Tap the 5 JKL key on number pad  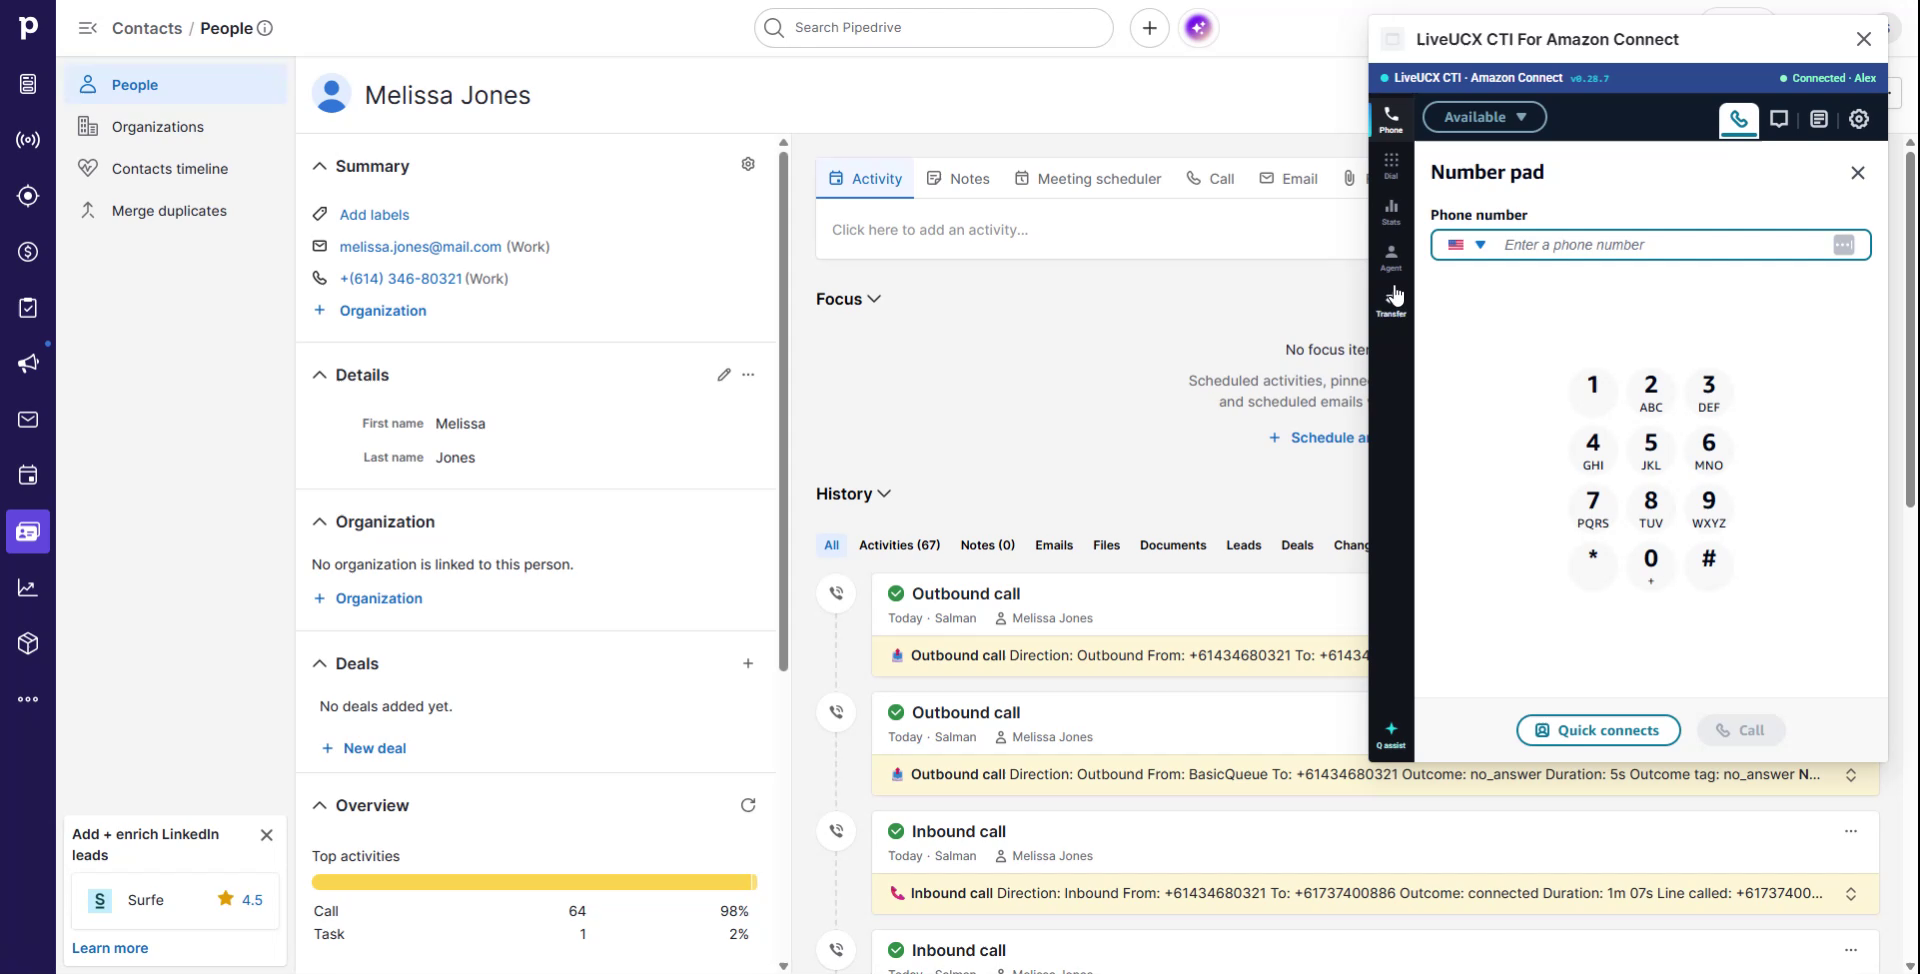tap(1651, 450)
